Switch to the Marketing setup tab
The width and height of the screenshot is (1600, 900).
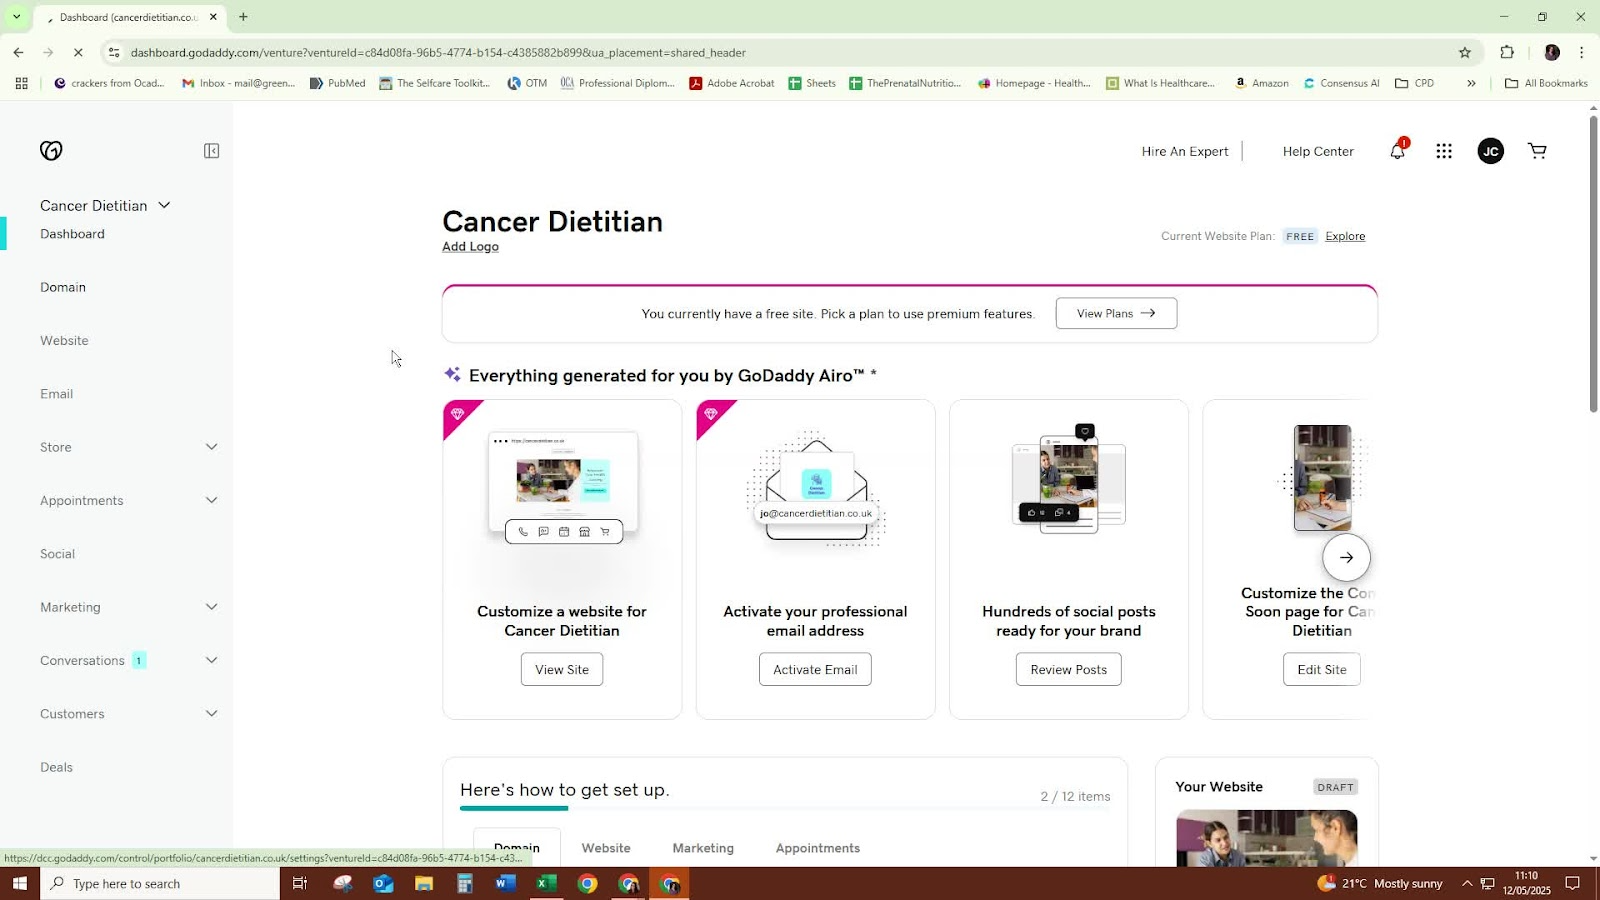(703, 848)
